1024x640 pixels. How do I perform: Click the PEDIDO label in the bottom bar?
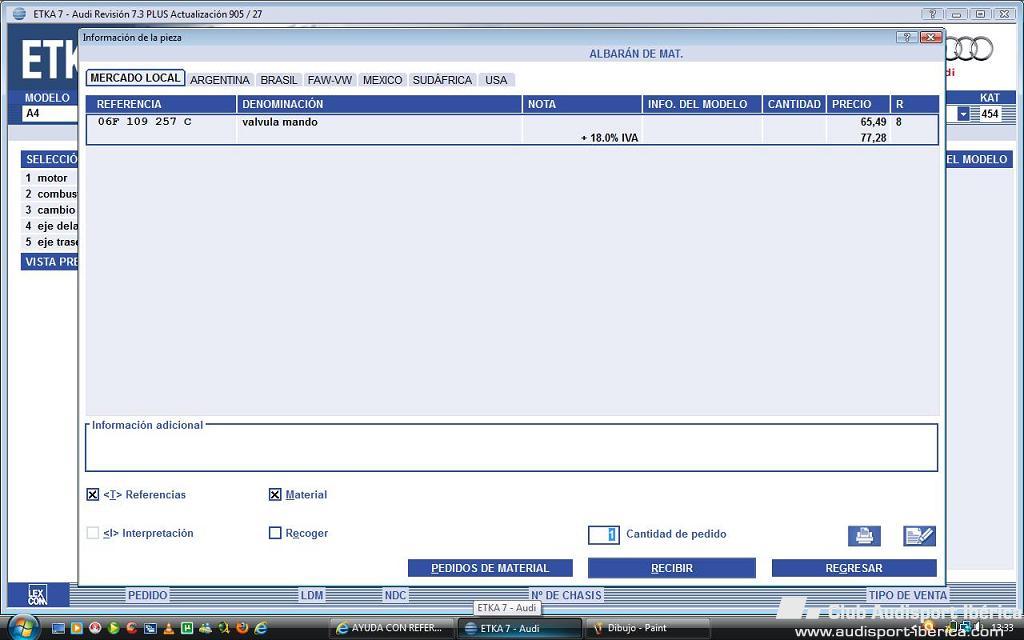[148, 595]
